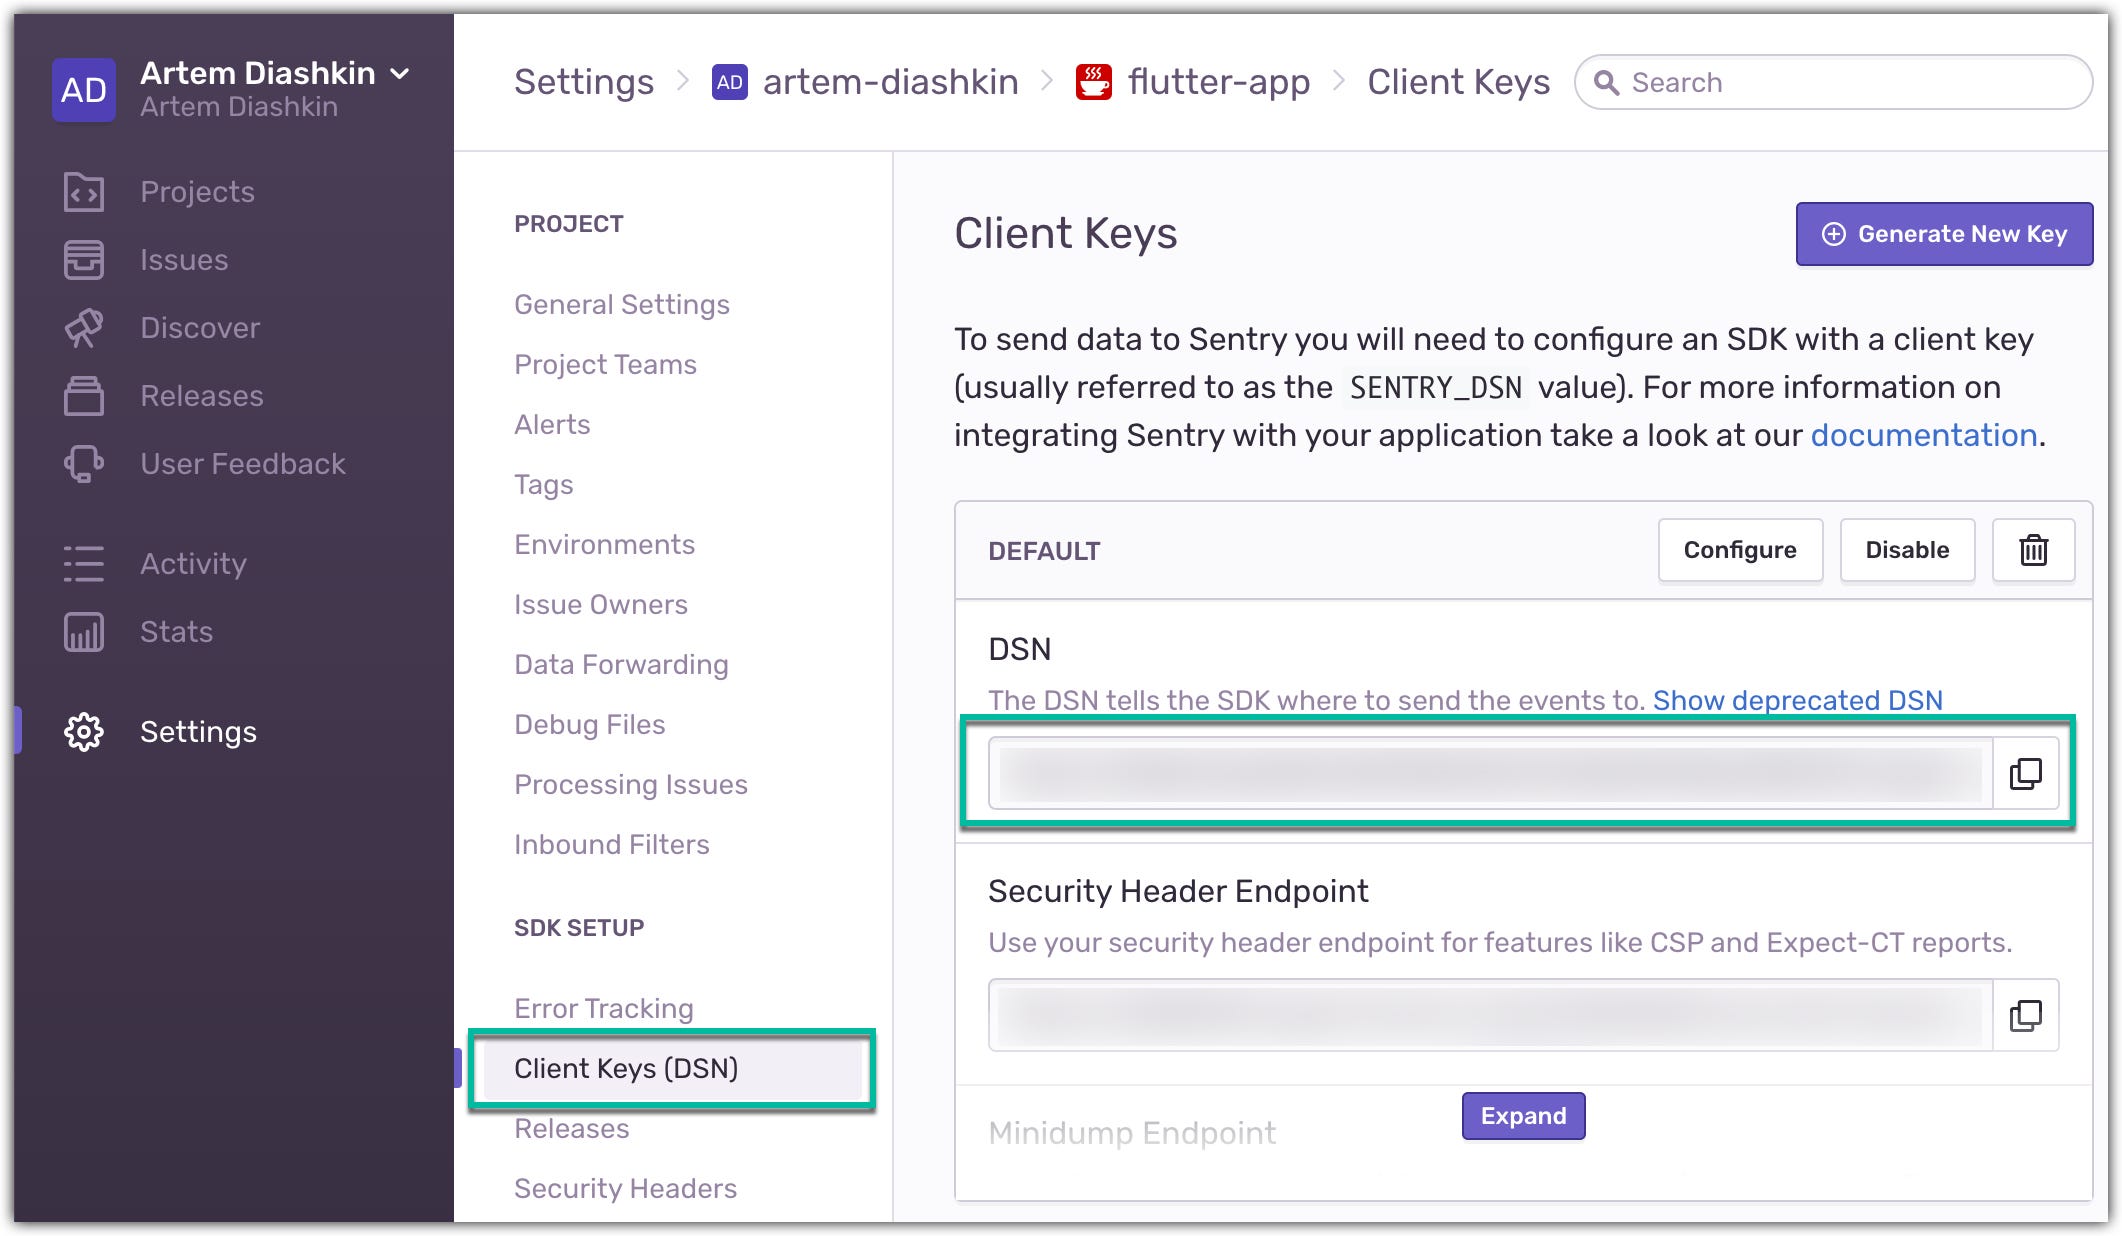This screenshot has width=2122, height=1236.
Task: Focus the Search input field
Action: pos(1833,82)
